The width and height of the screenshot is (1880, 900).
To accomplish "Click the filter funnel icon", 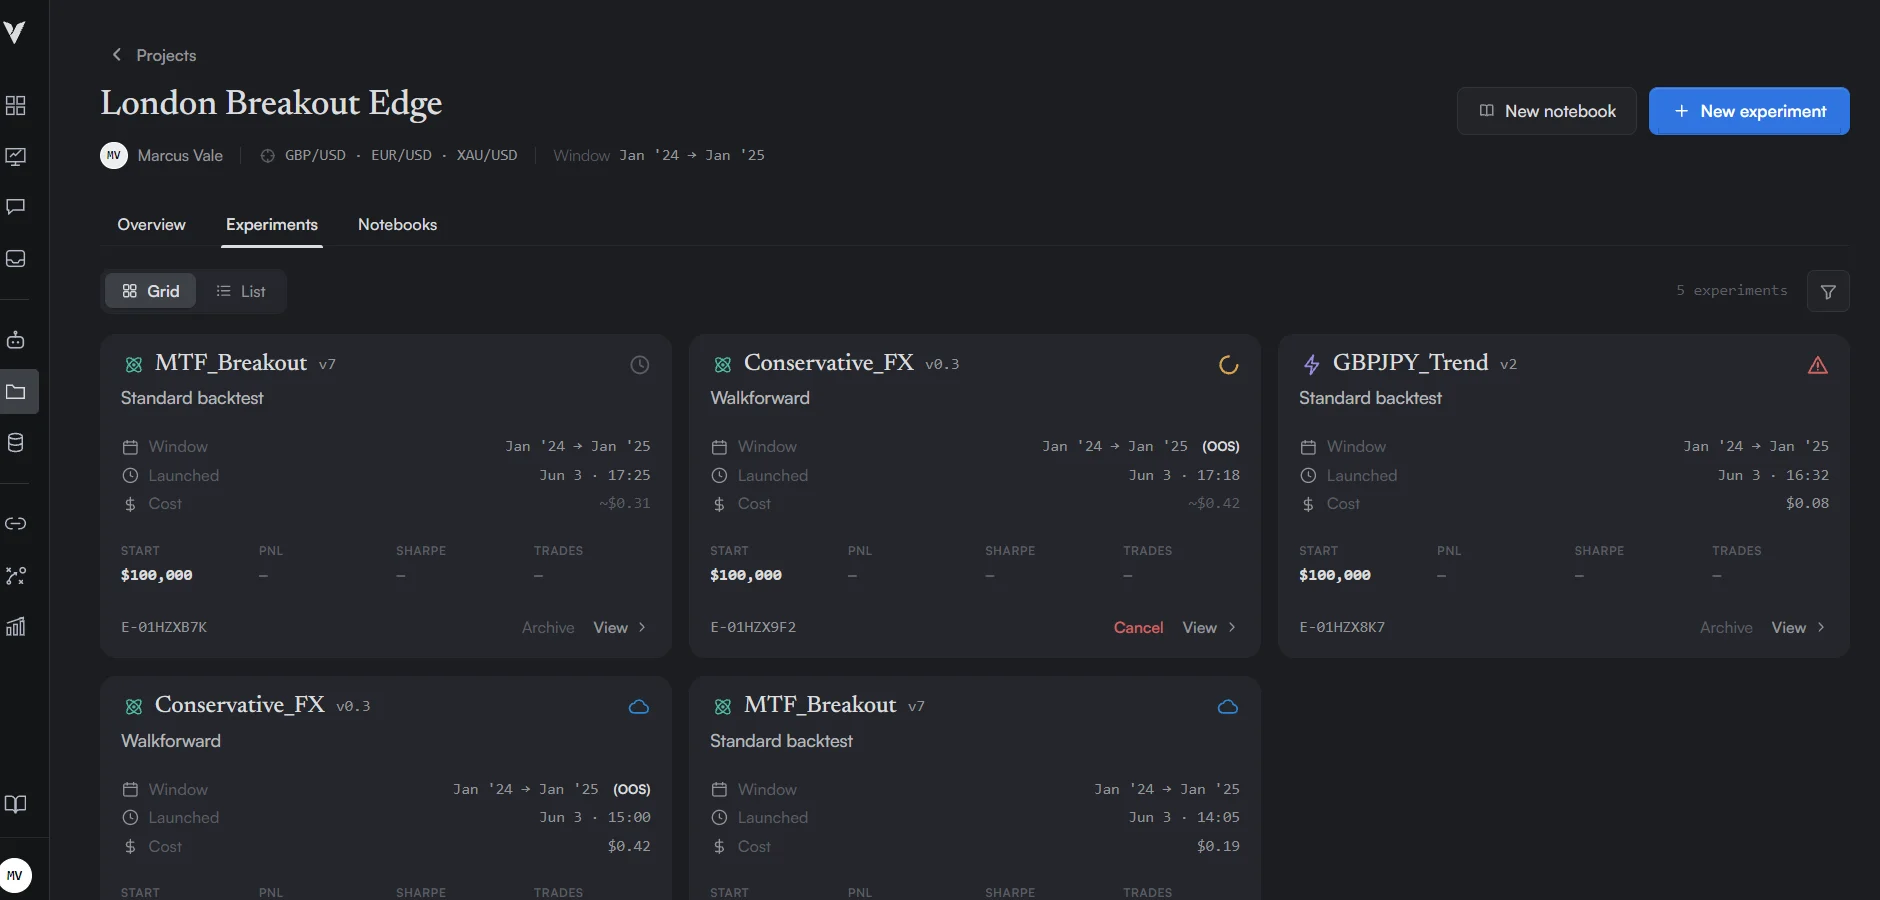I will 1828,292.
